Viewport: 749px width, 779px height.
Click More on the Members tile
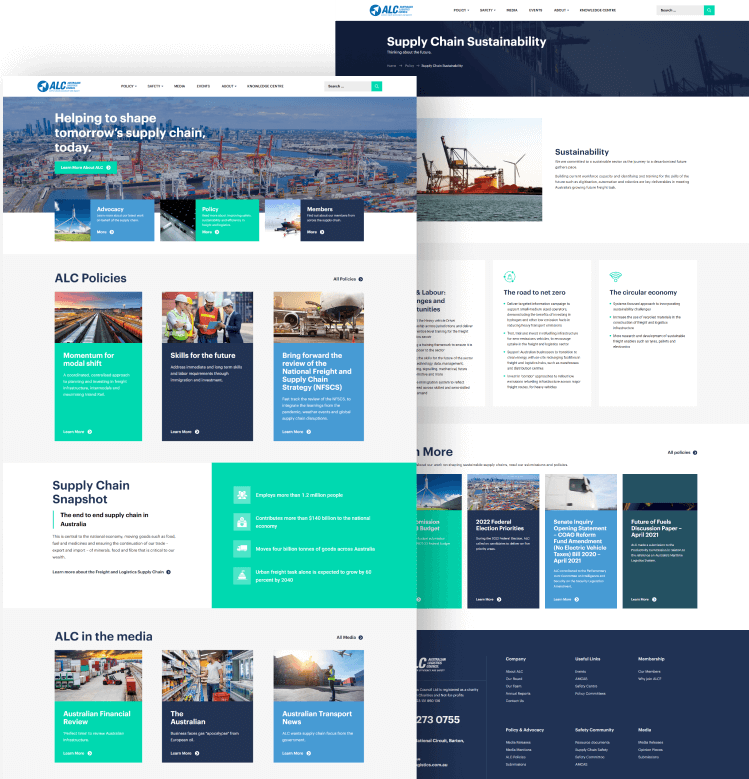pyautogui.click(x=315, y=232)
